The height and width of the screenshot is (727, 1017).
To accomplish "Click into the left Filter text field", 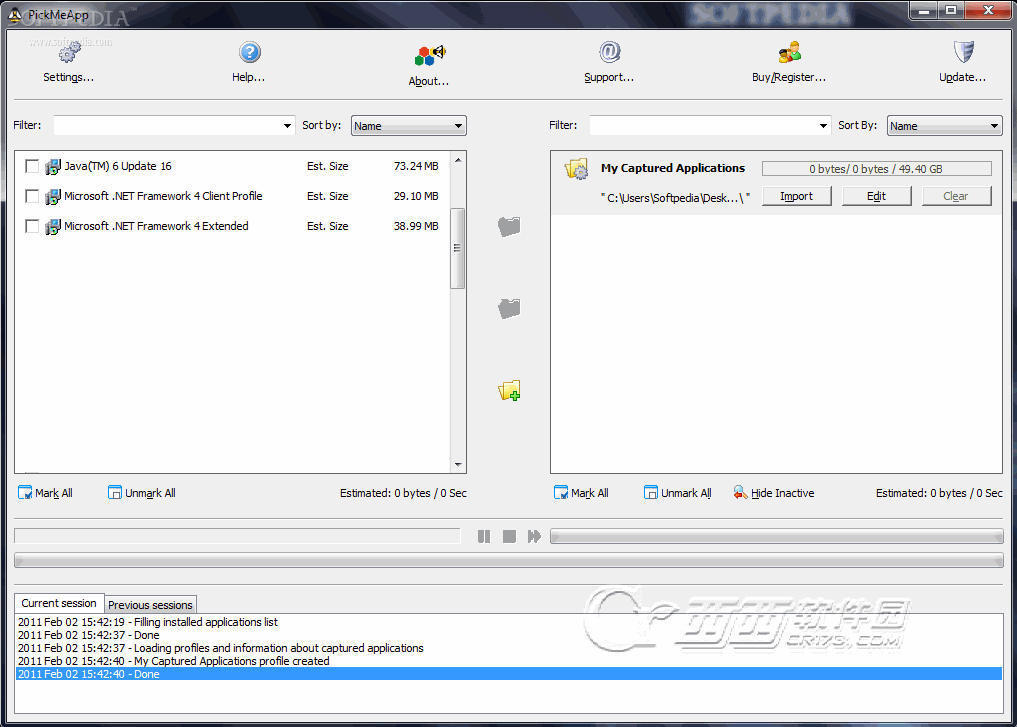I will tap(167, 126).
